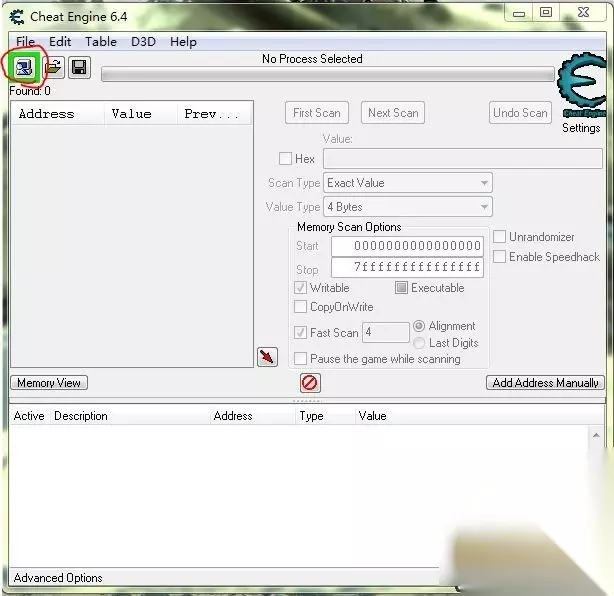Open Advanced Options
Viewport: 614px width, 596px height.
pos(58,578)
